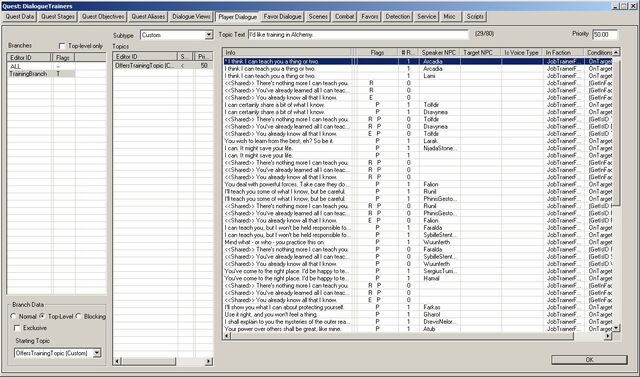The height and width of the screenshot is (377, 640).
Task: Select the 'mysteries of the outer realms' row
Action: (x=418, y=322)
